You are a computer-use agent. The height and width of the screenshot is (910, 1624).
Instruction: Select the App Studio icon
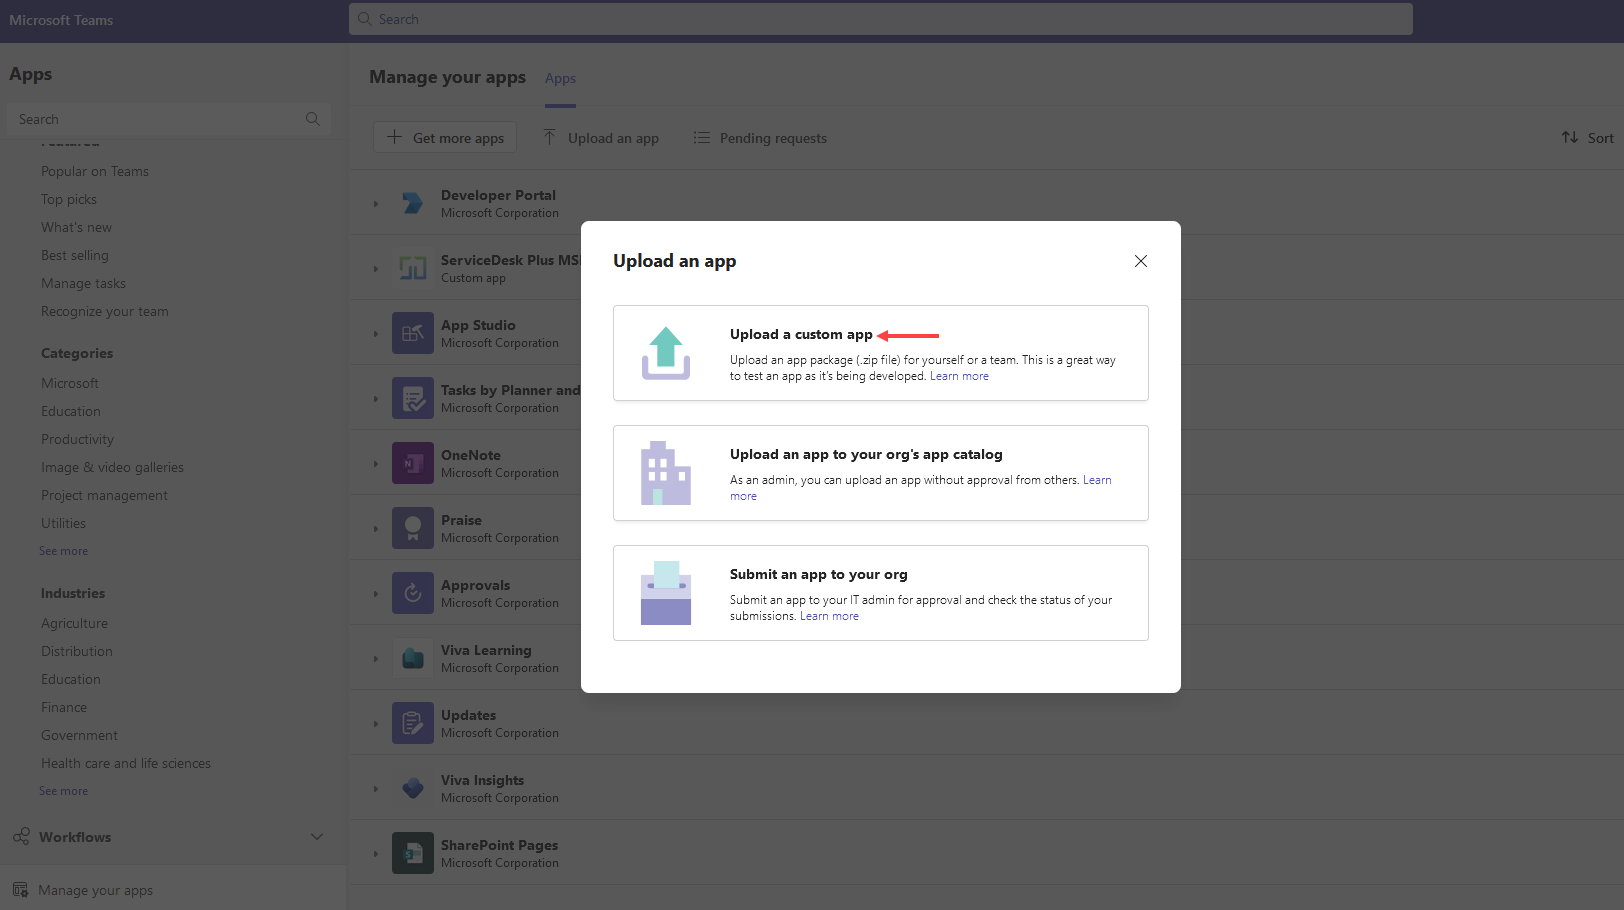click(x=412, y=332)
